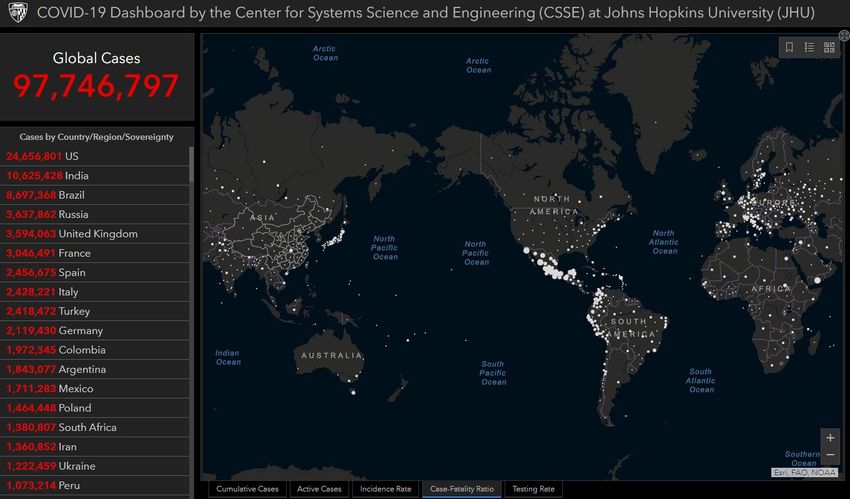Image resolution: width=850 pixels, height=499 pixels.
Task: Select Argentina in the cases list
Action: click(x=94, y=369)
